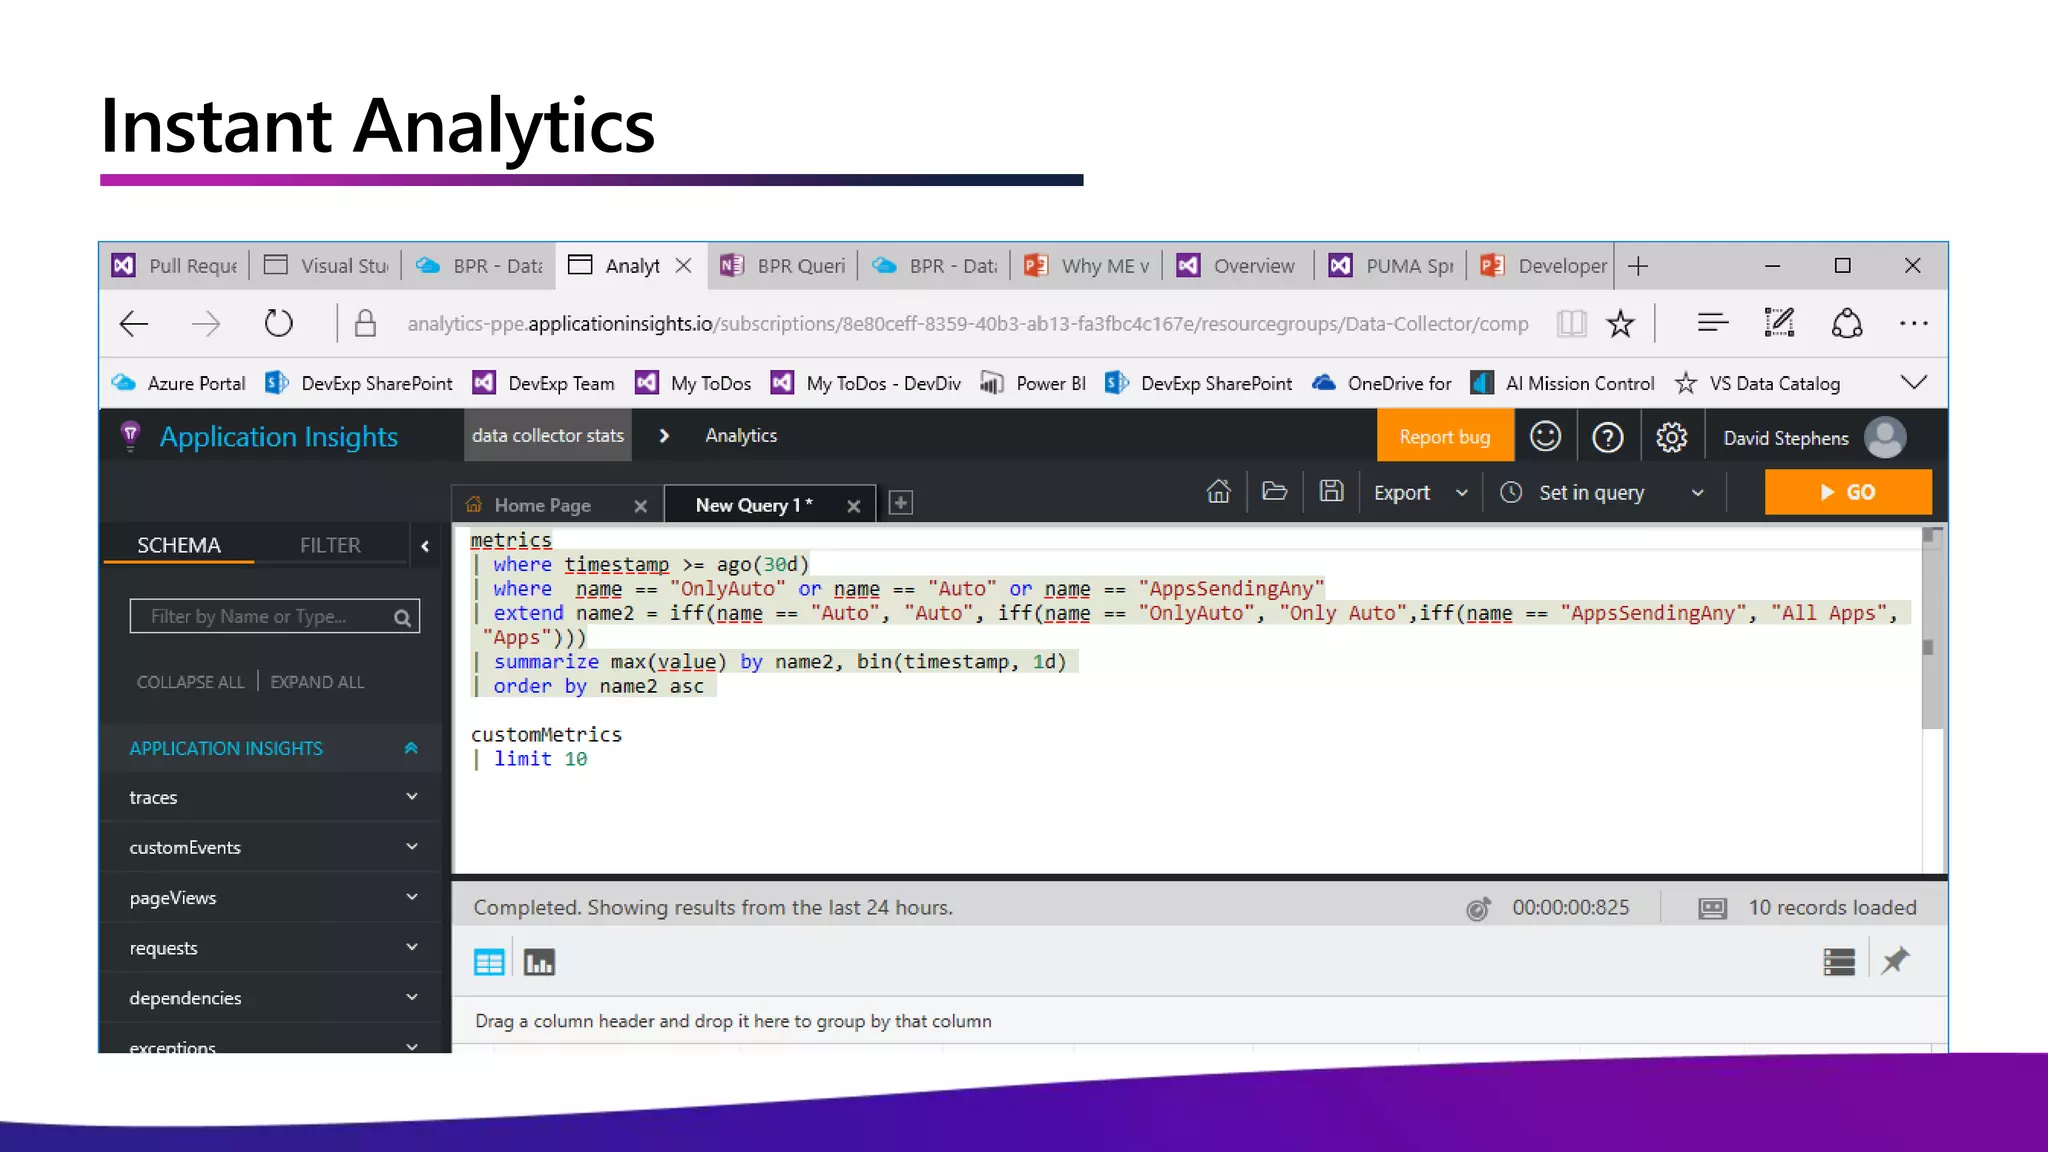Click data collector stats breadcrumb

548,435
